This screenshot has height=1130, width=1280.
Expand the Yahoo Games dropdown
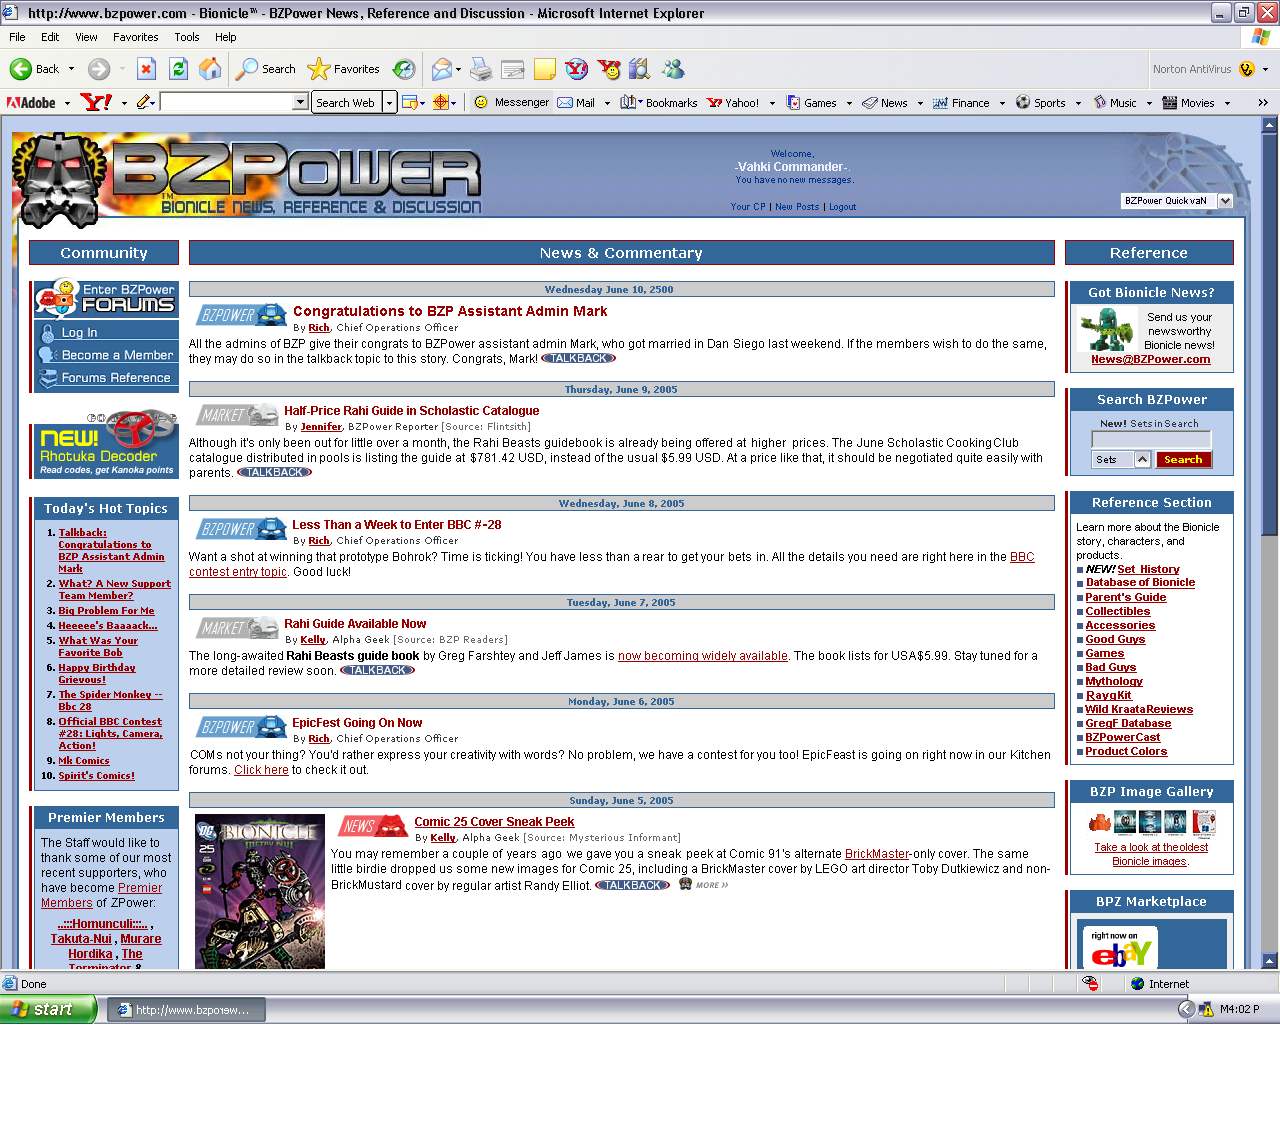849,103
